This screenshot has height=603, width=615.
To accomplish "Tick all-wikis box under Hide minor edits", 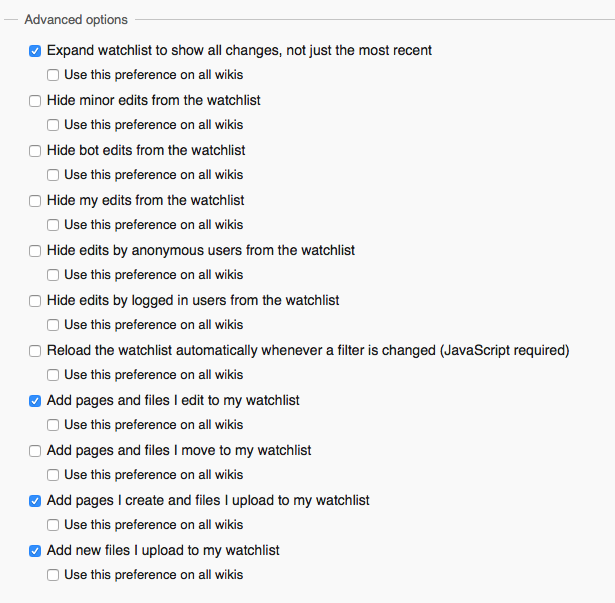I will (x=53, y=125).
